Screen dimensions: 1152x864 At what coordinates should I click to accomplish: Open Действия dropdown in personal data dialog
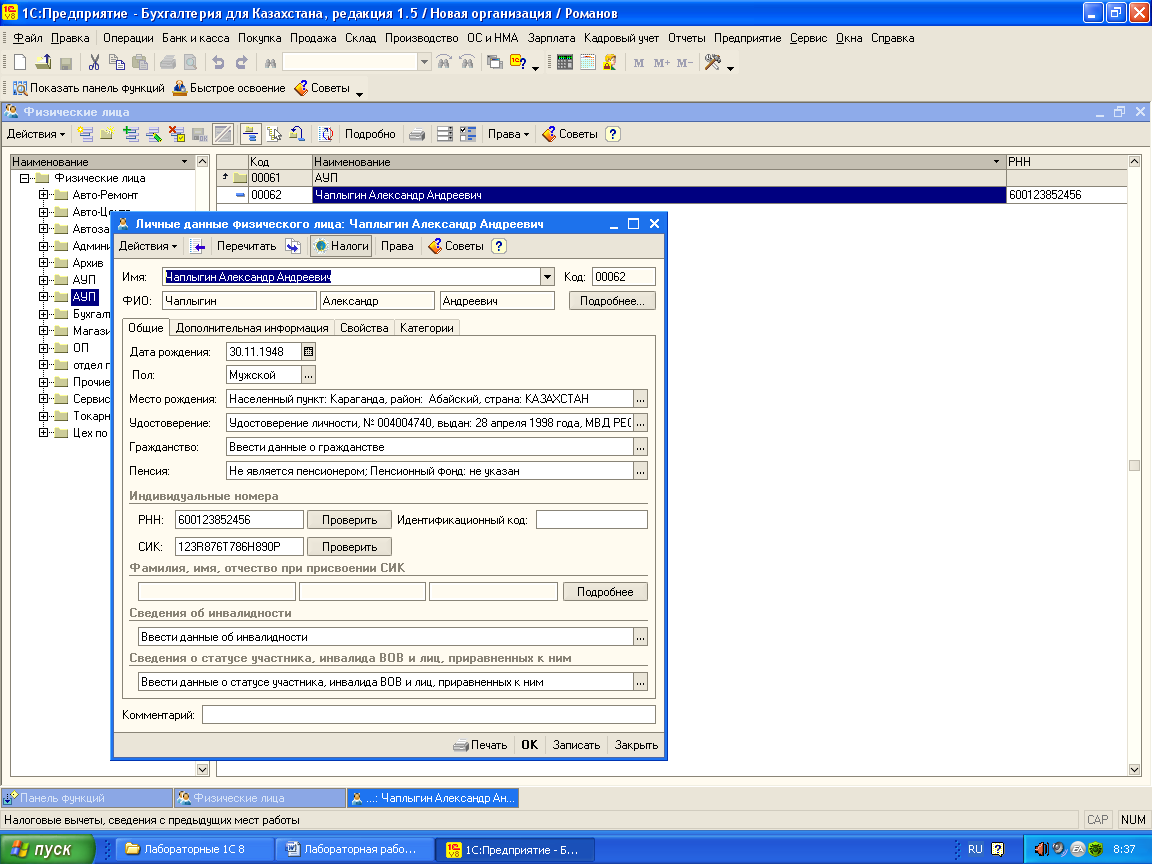click(148, 246)
